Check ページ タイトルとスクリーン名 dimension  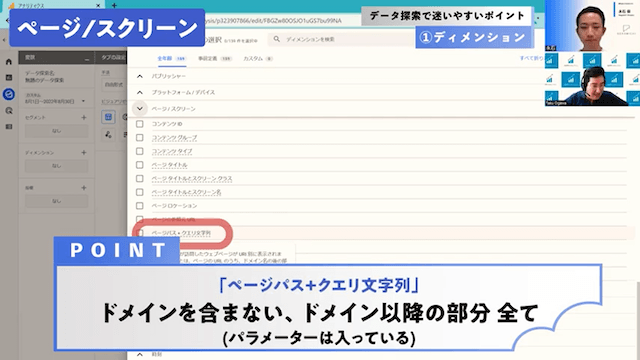(140, 192)
